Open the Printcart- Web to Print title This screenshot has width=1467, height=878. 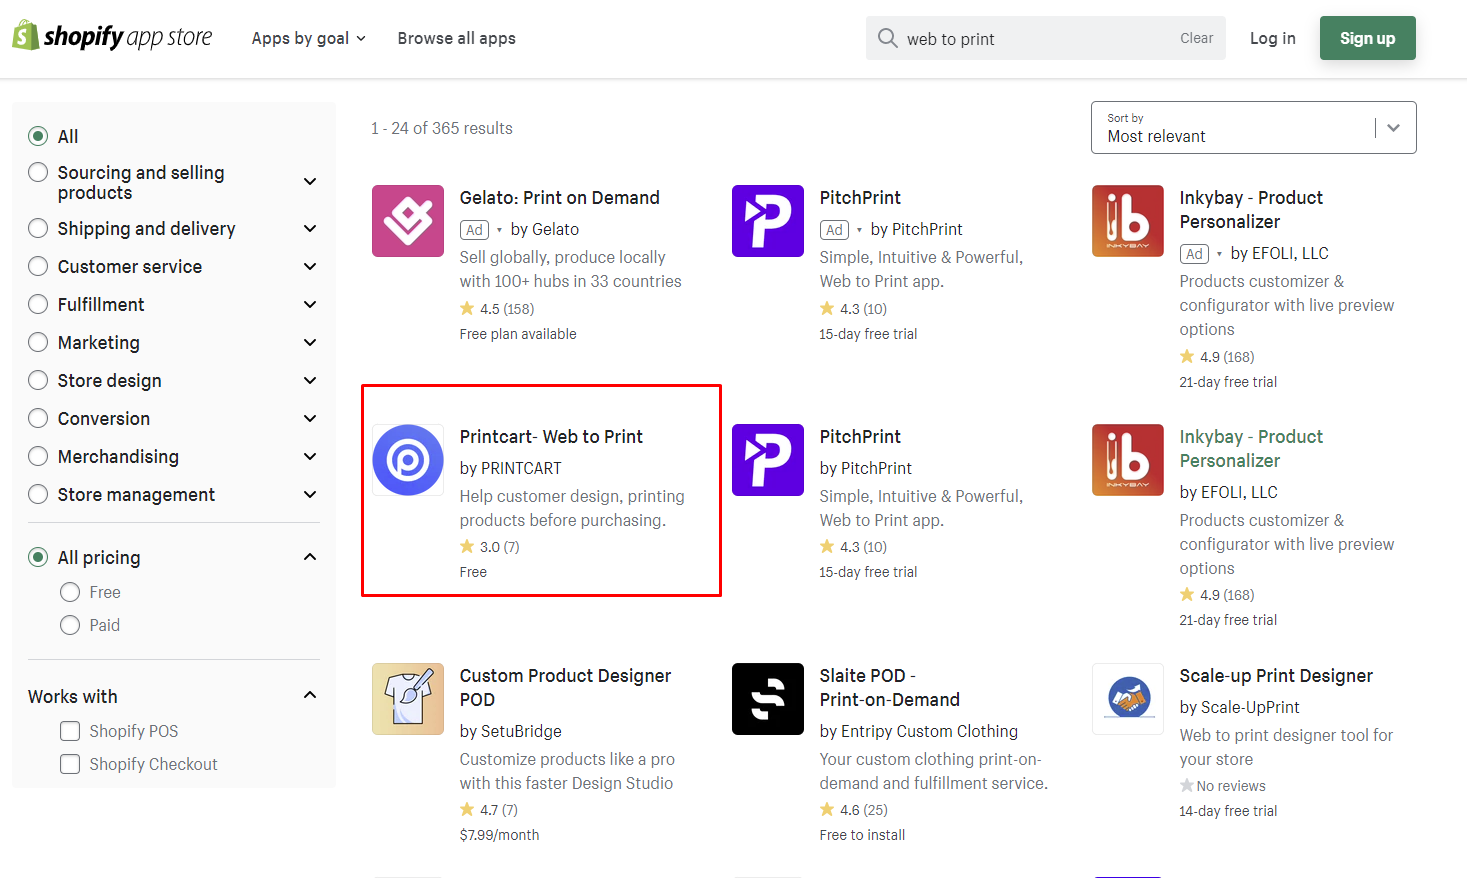pos(551,436)
